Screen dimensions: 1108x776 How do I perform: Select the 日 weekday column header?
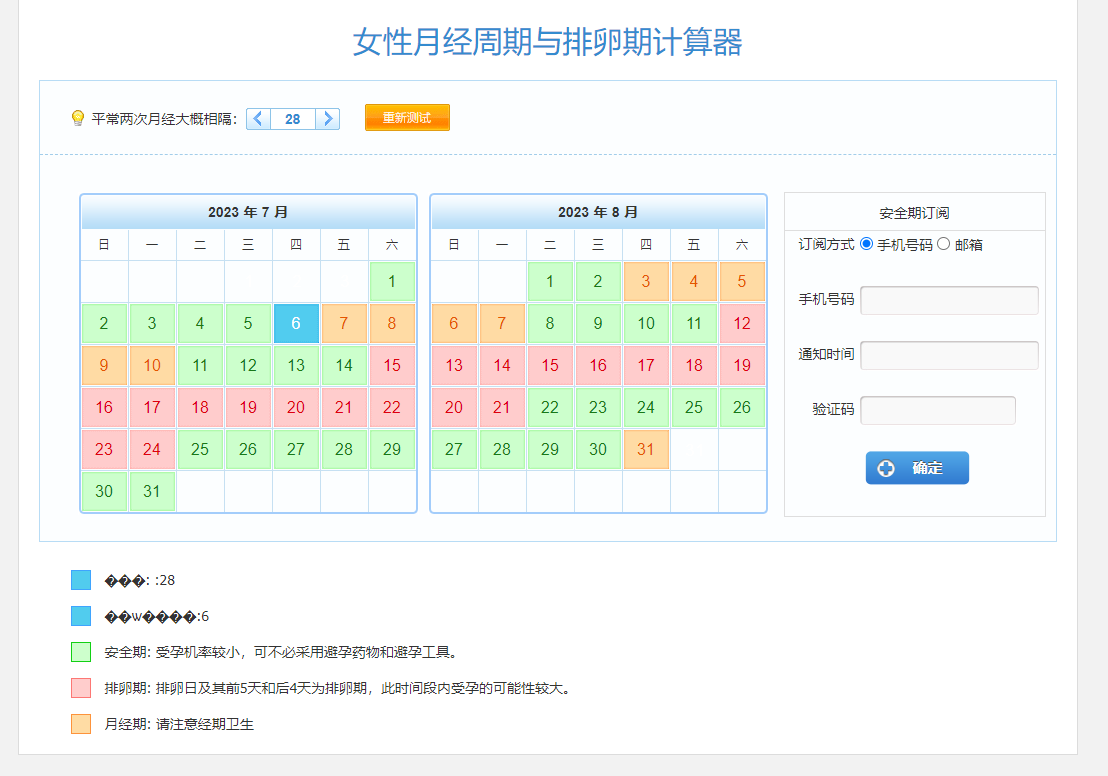pos(104,244)
